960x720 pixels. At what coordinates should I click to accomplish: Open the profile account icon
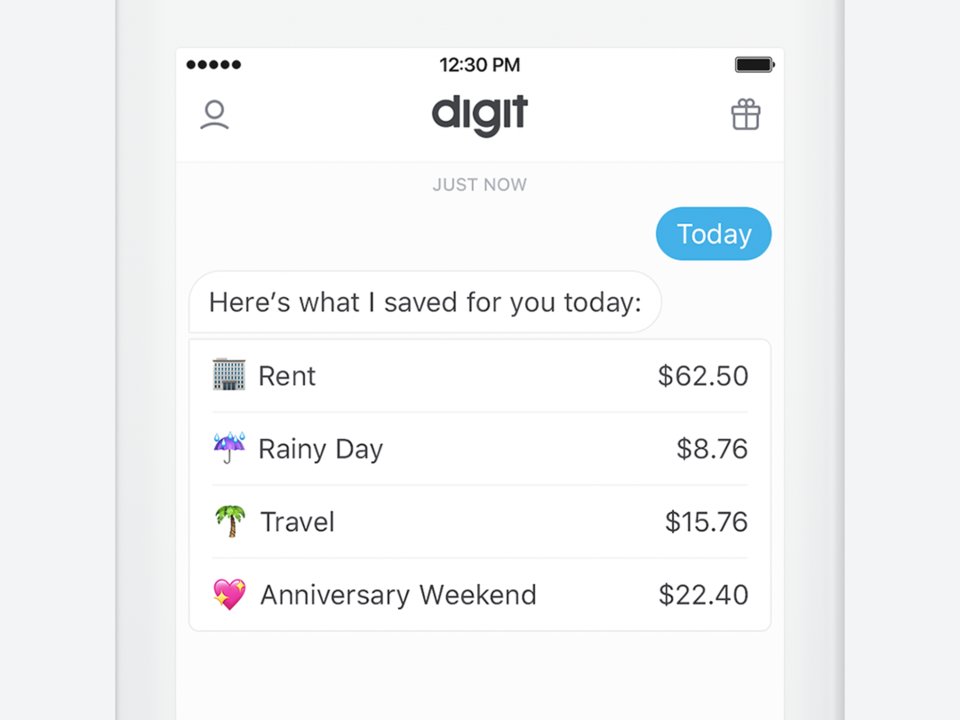(x=214, y=115)
